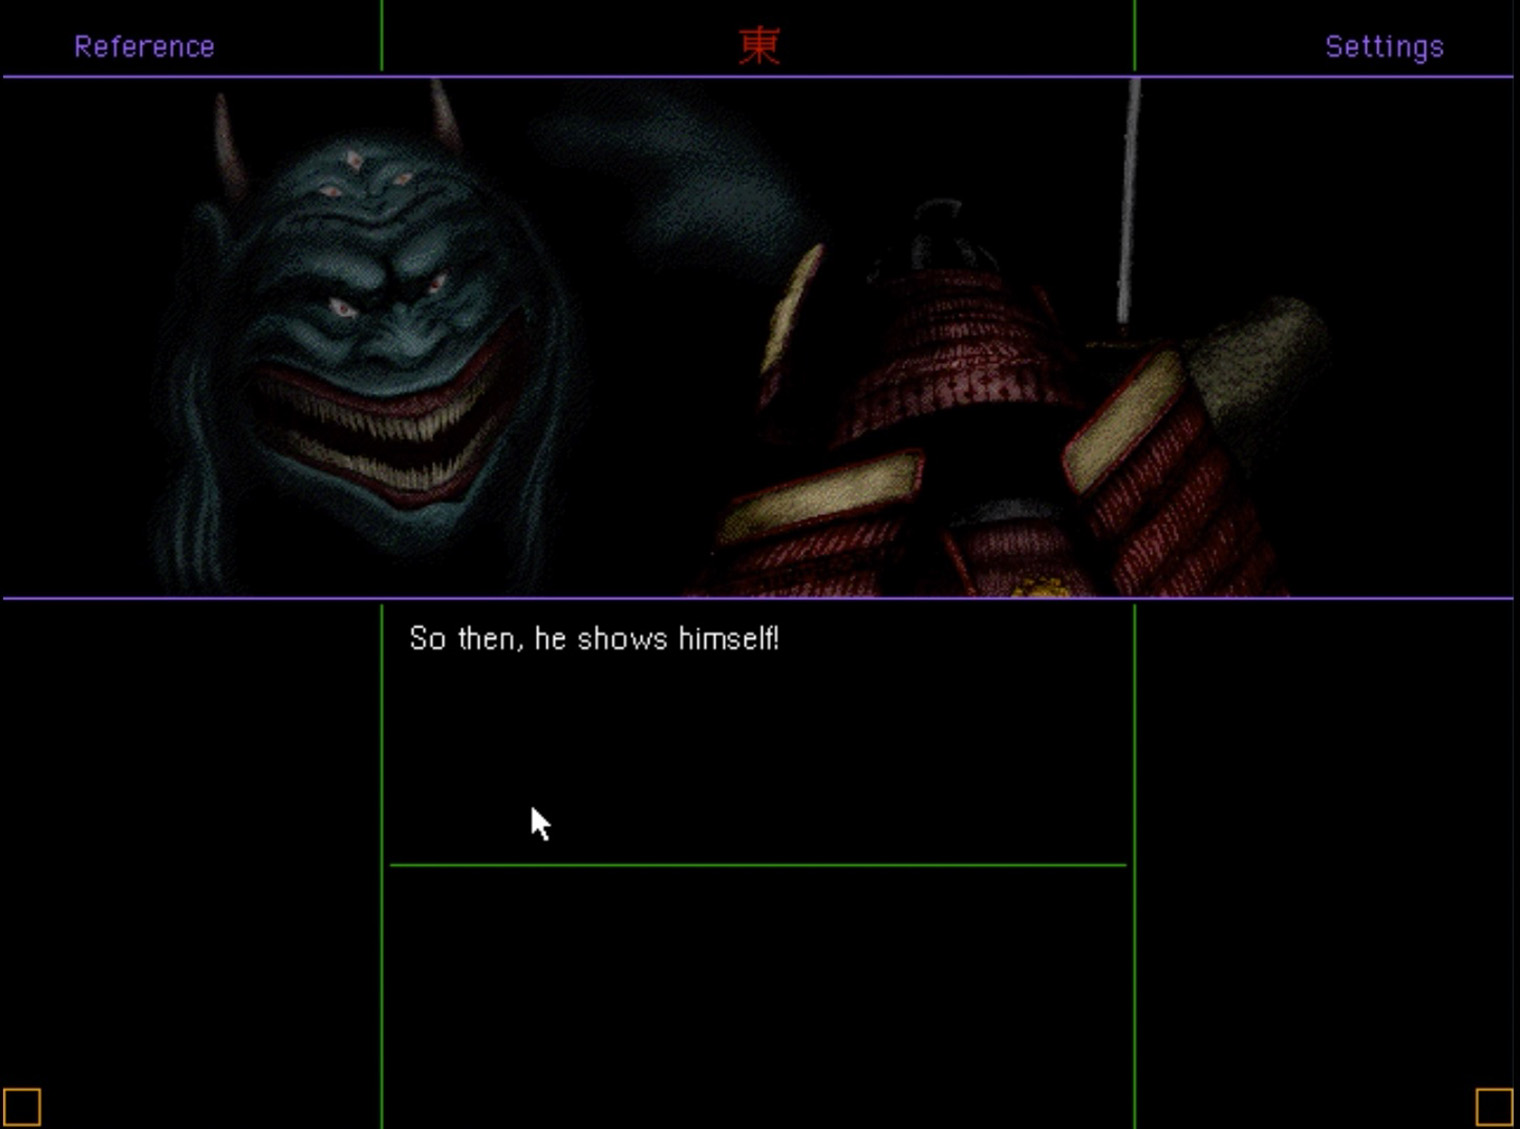Screen dimensions: 1520x1129
Task: Click the dialogue text "So then, he shows himself!"
Action: point(594,639)
